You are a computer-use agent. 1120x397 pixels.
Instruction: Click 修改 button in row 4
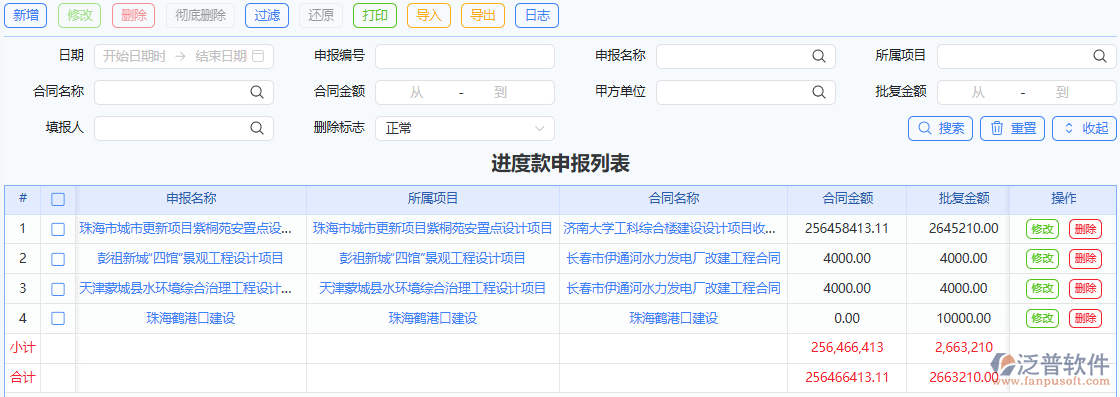coord(1042,318)
